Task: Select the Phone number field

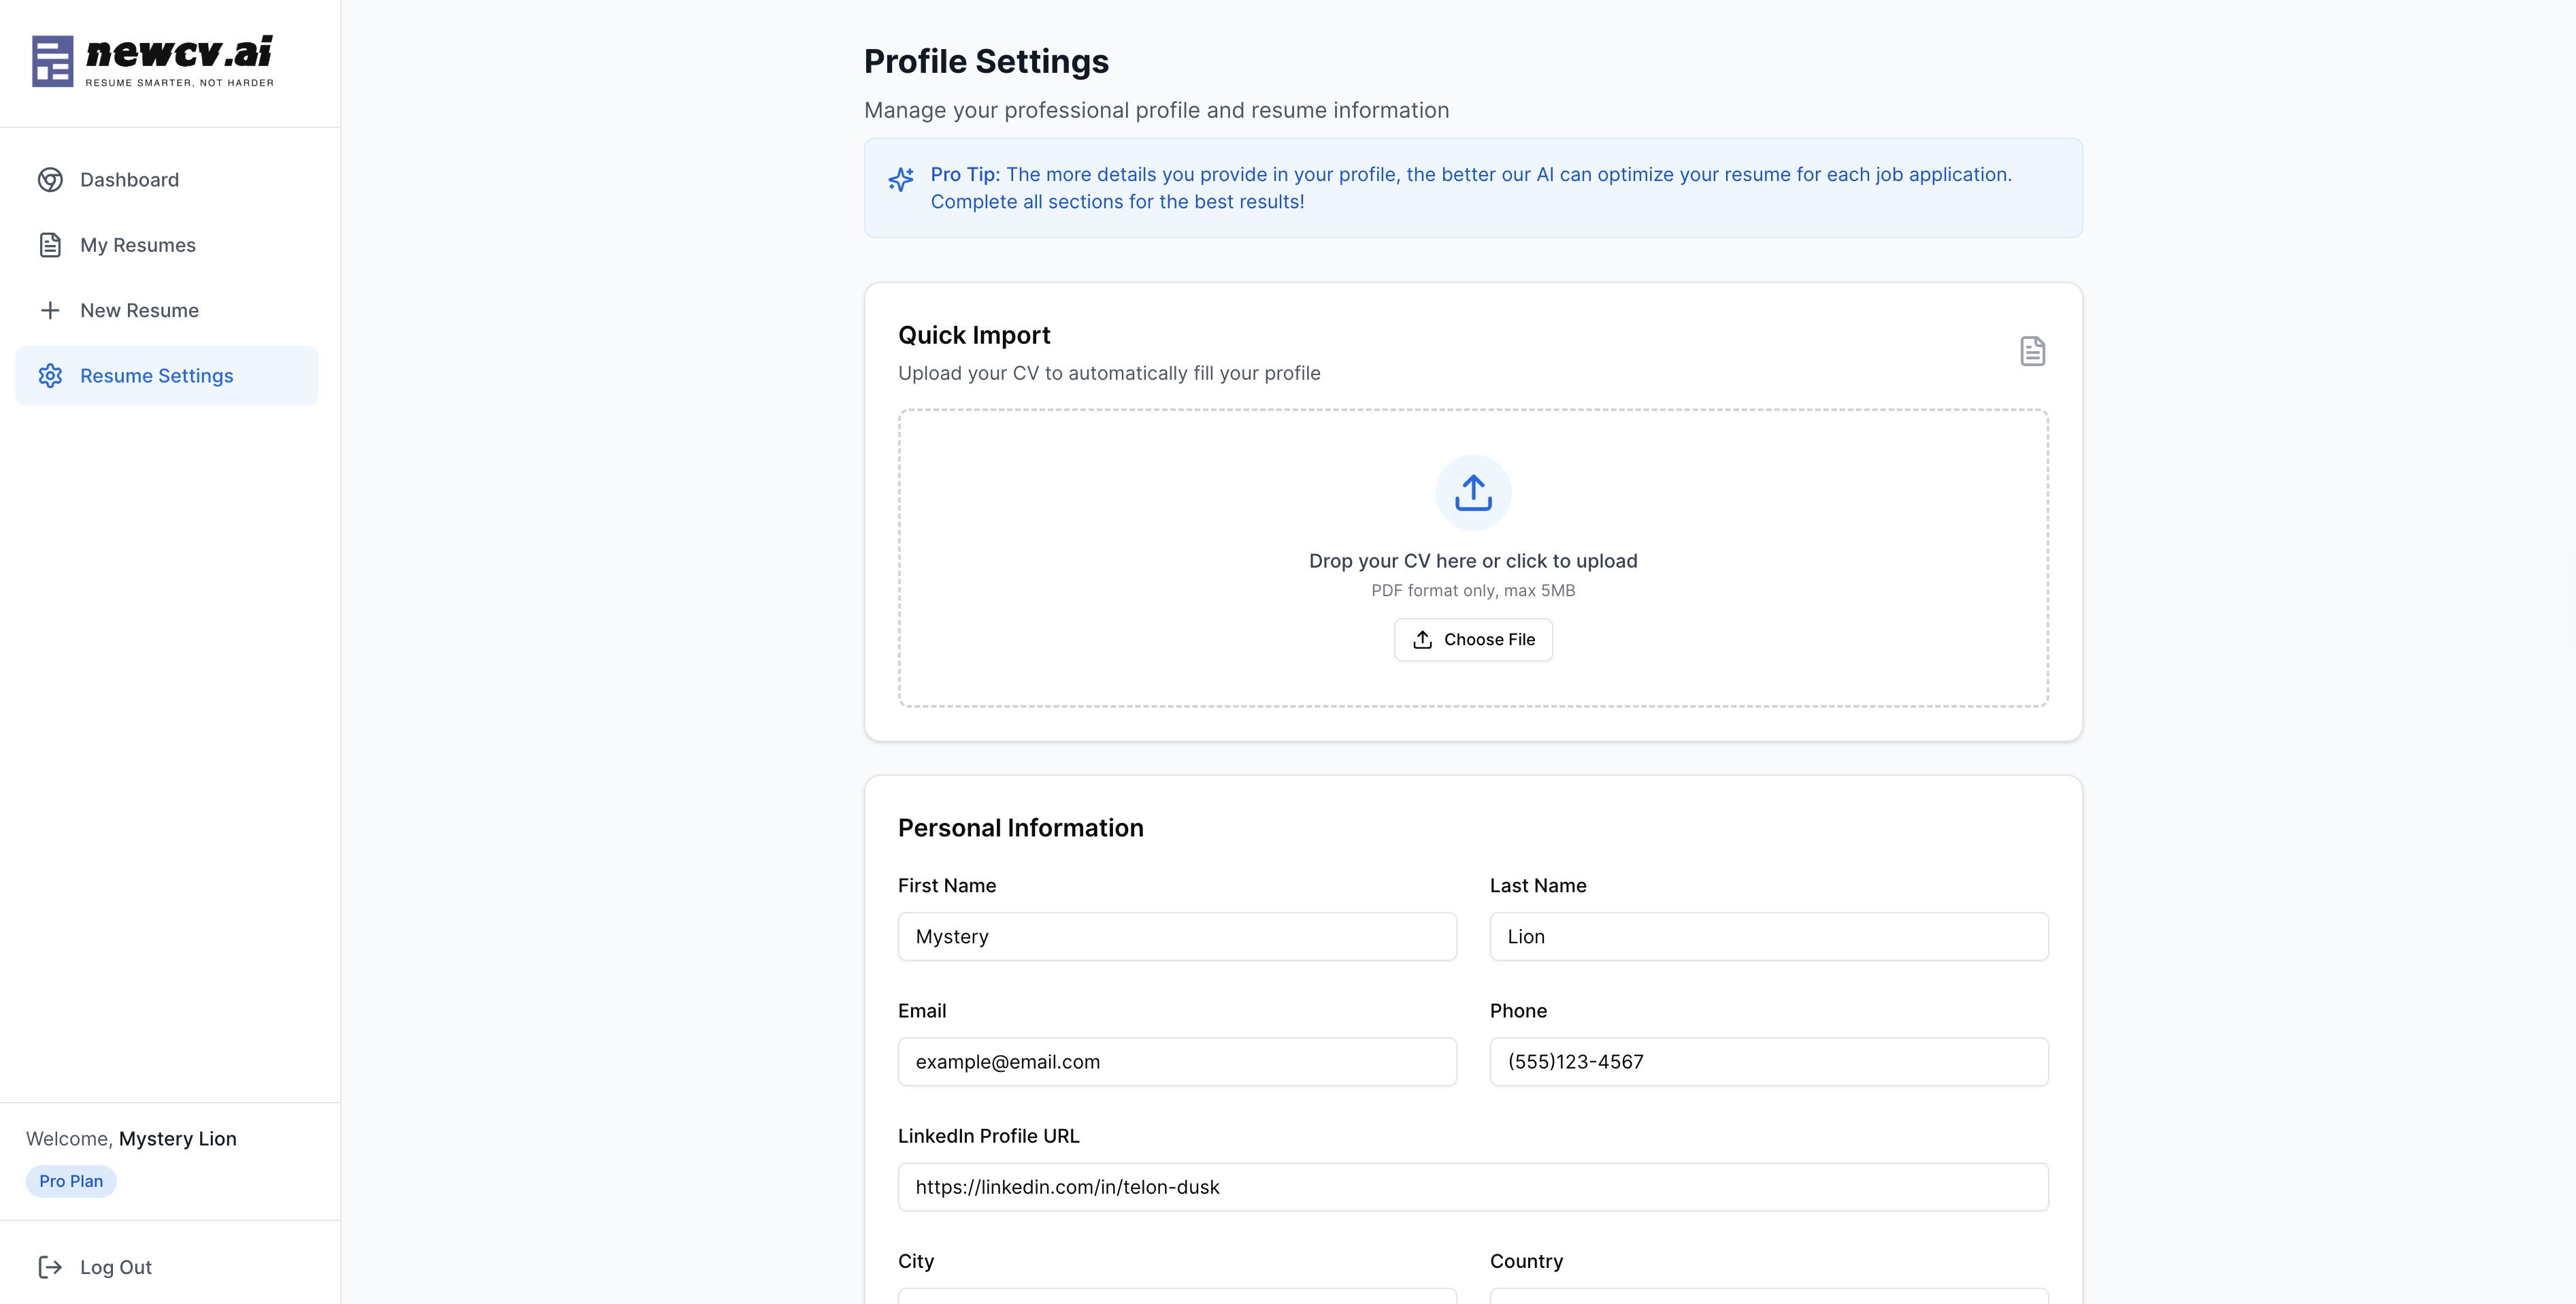Action: pyautogui.click(x=1768, y=1061)
